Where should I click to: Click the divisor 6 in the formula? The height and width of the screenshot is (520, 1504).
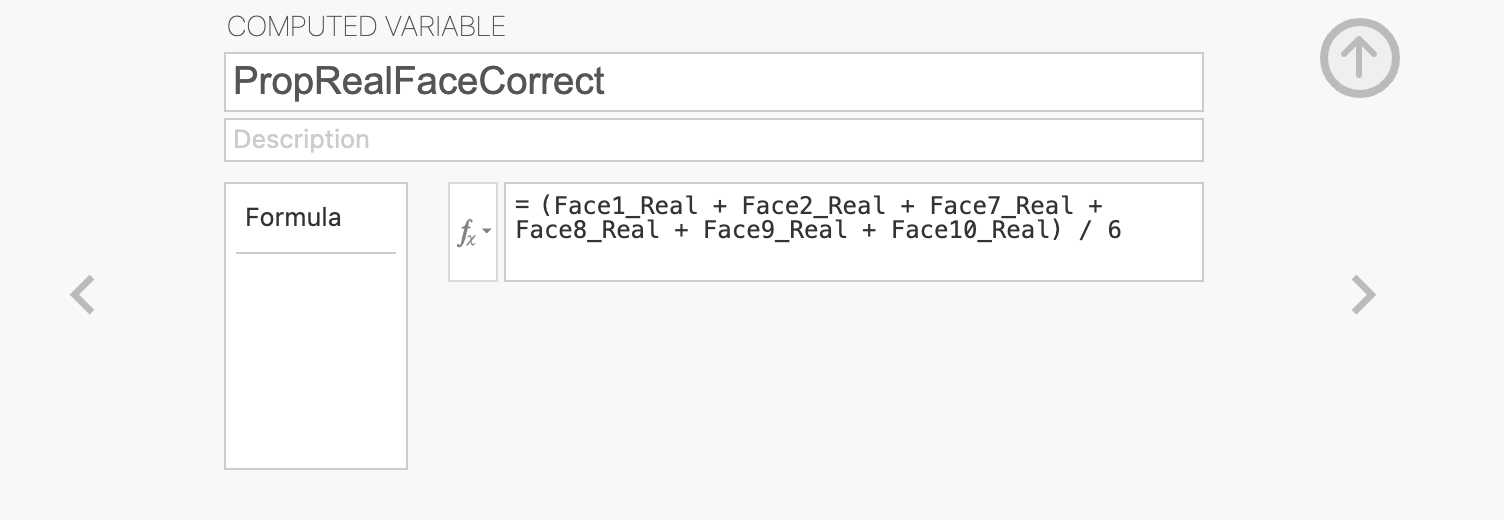pyautogui.click(x=1114, y=231)
